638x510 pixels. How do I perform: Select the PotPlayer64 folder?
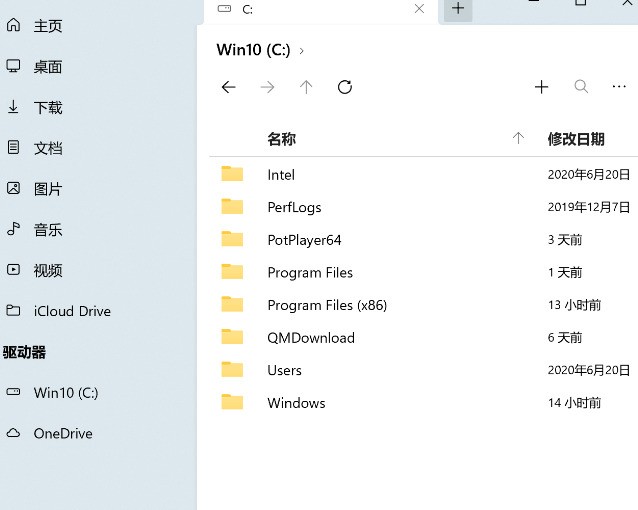coord(304,240)
